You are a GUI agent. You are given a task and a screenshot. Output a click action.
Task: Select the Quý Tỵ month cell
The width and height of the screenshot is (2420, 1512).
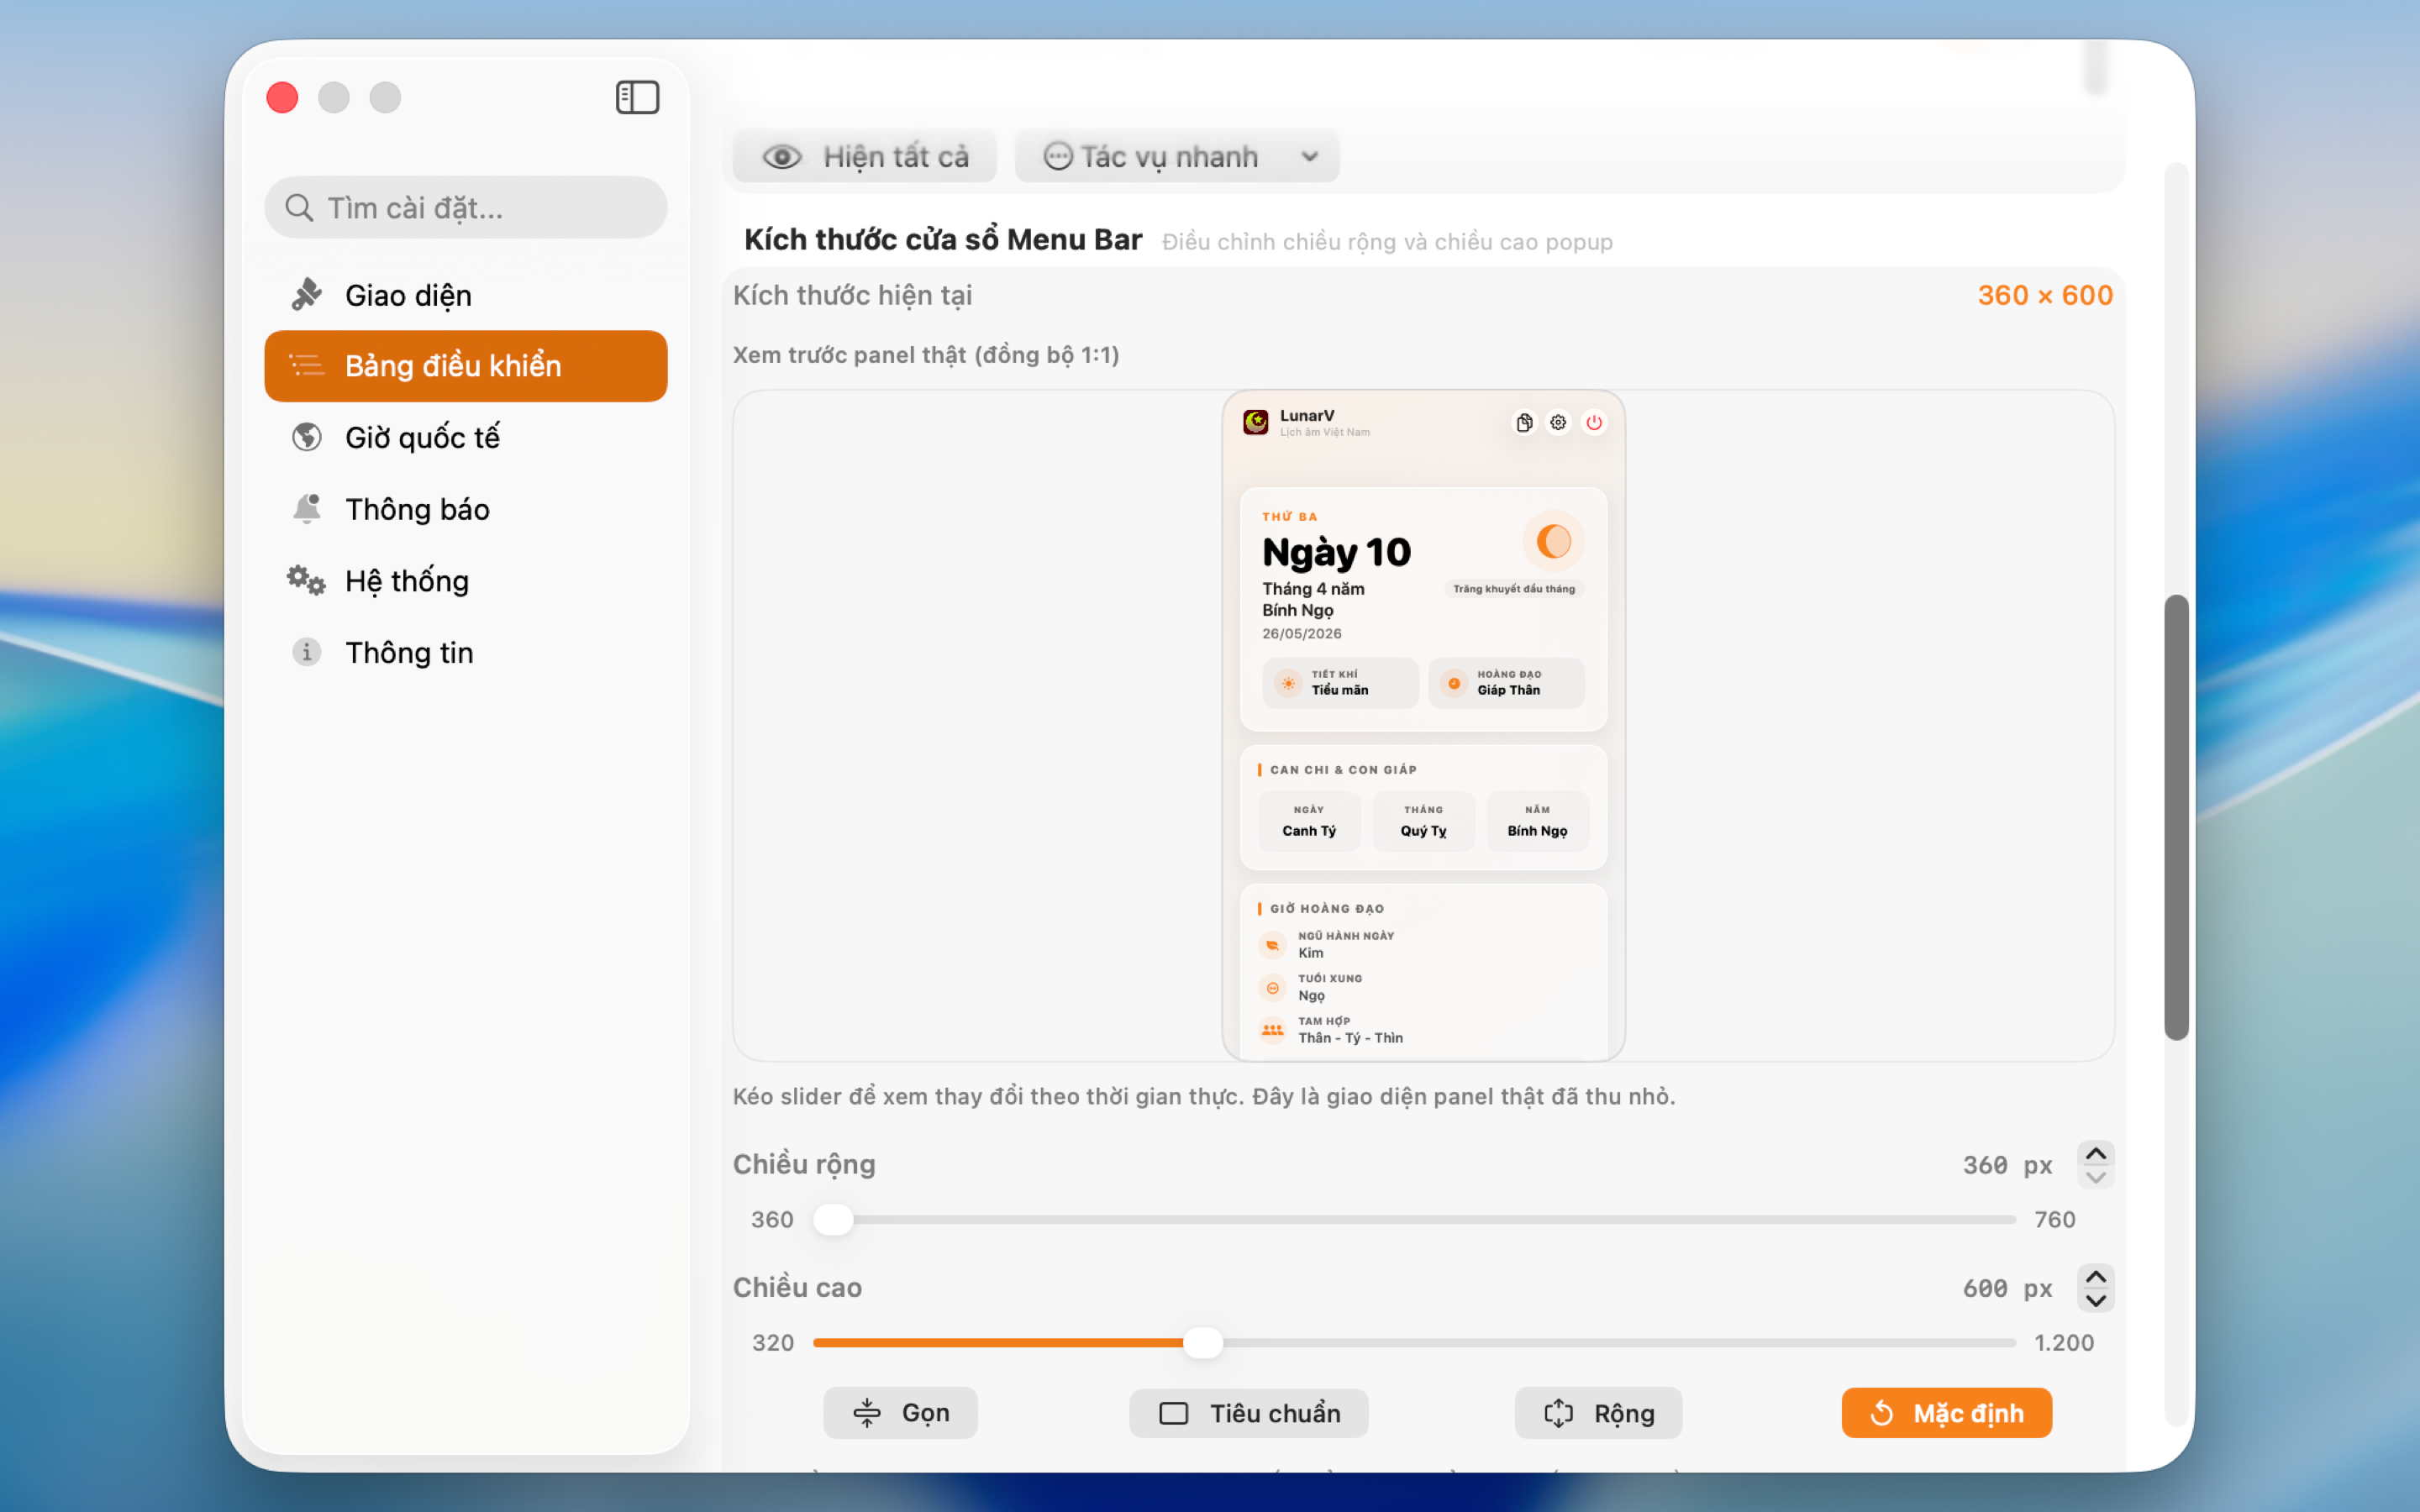pyautogui.click(x=1423, y=821)
